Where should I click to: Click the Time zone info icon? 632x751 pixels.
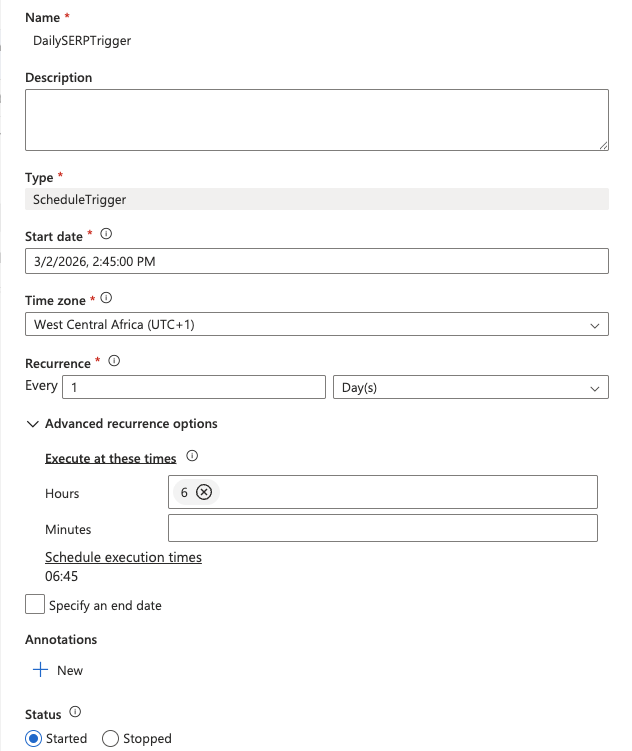point(106,298)
